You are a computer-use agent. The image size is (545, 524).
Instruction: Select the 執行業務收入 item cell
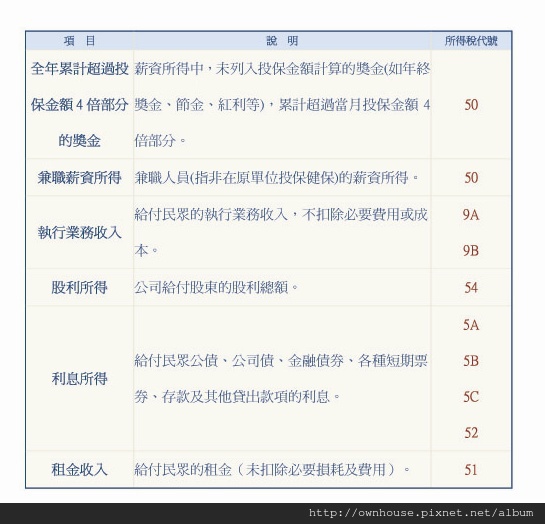coord(80,232)
